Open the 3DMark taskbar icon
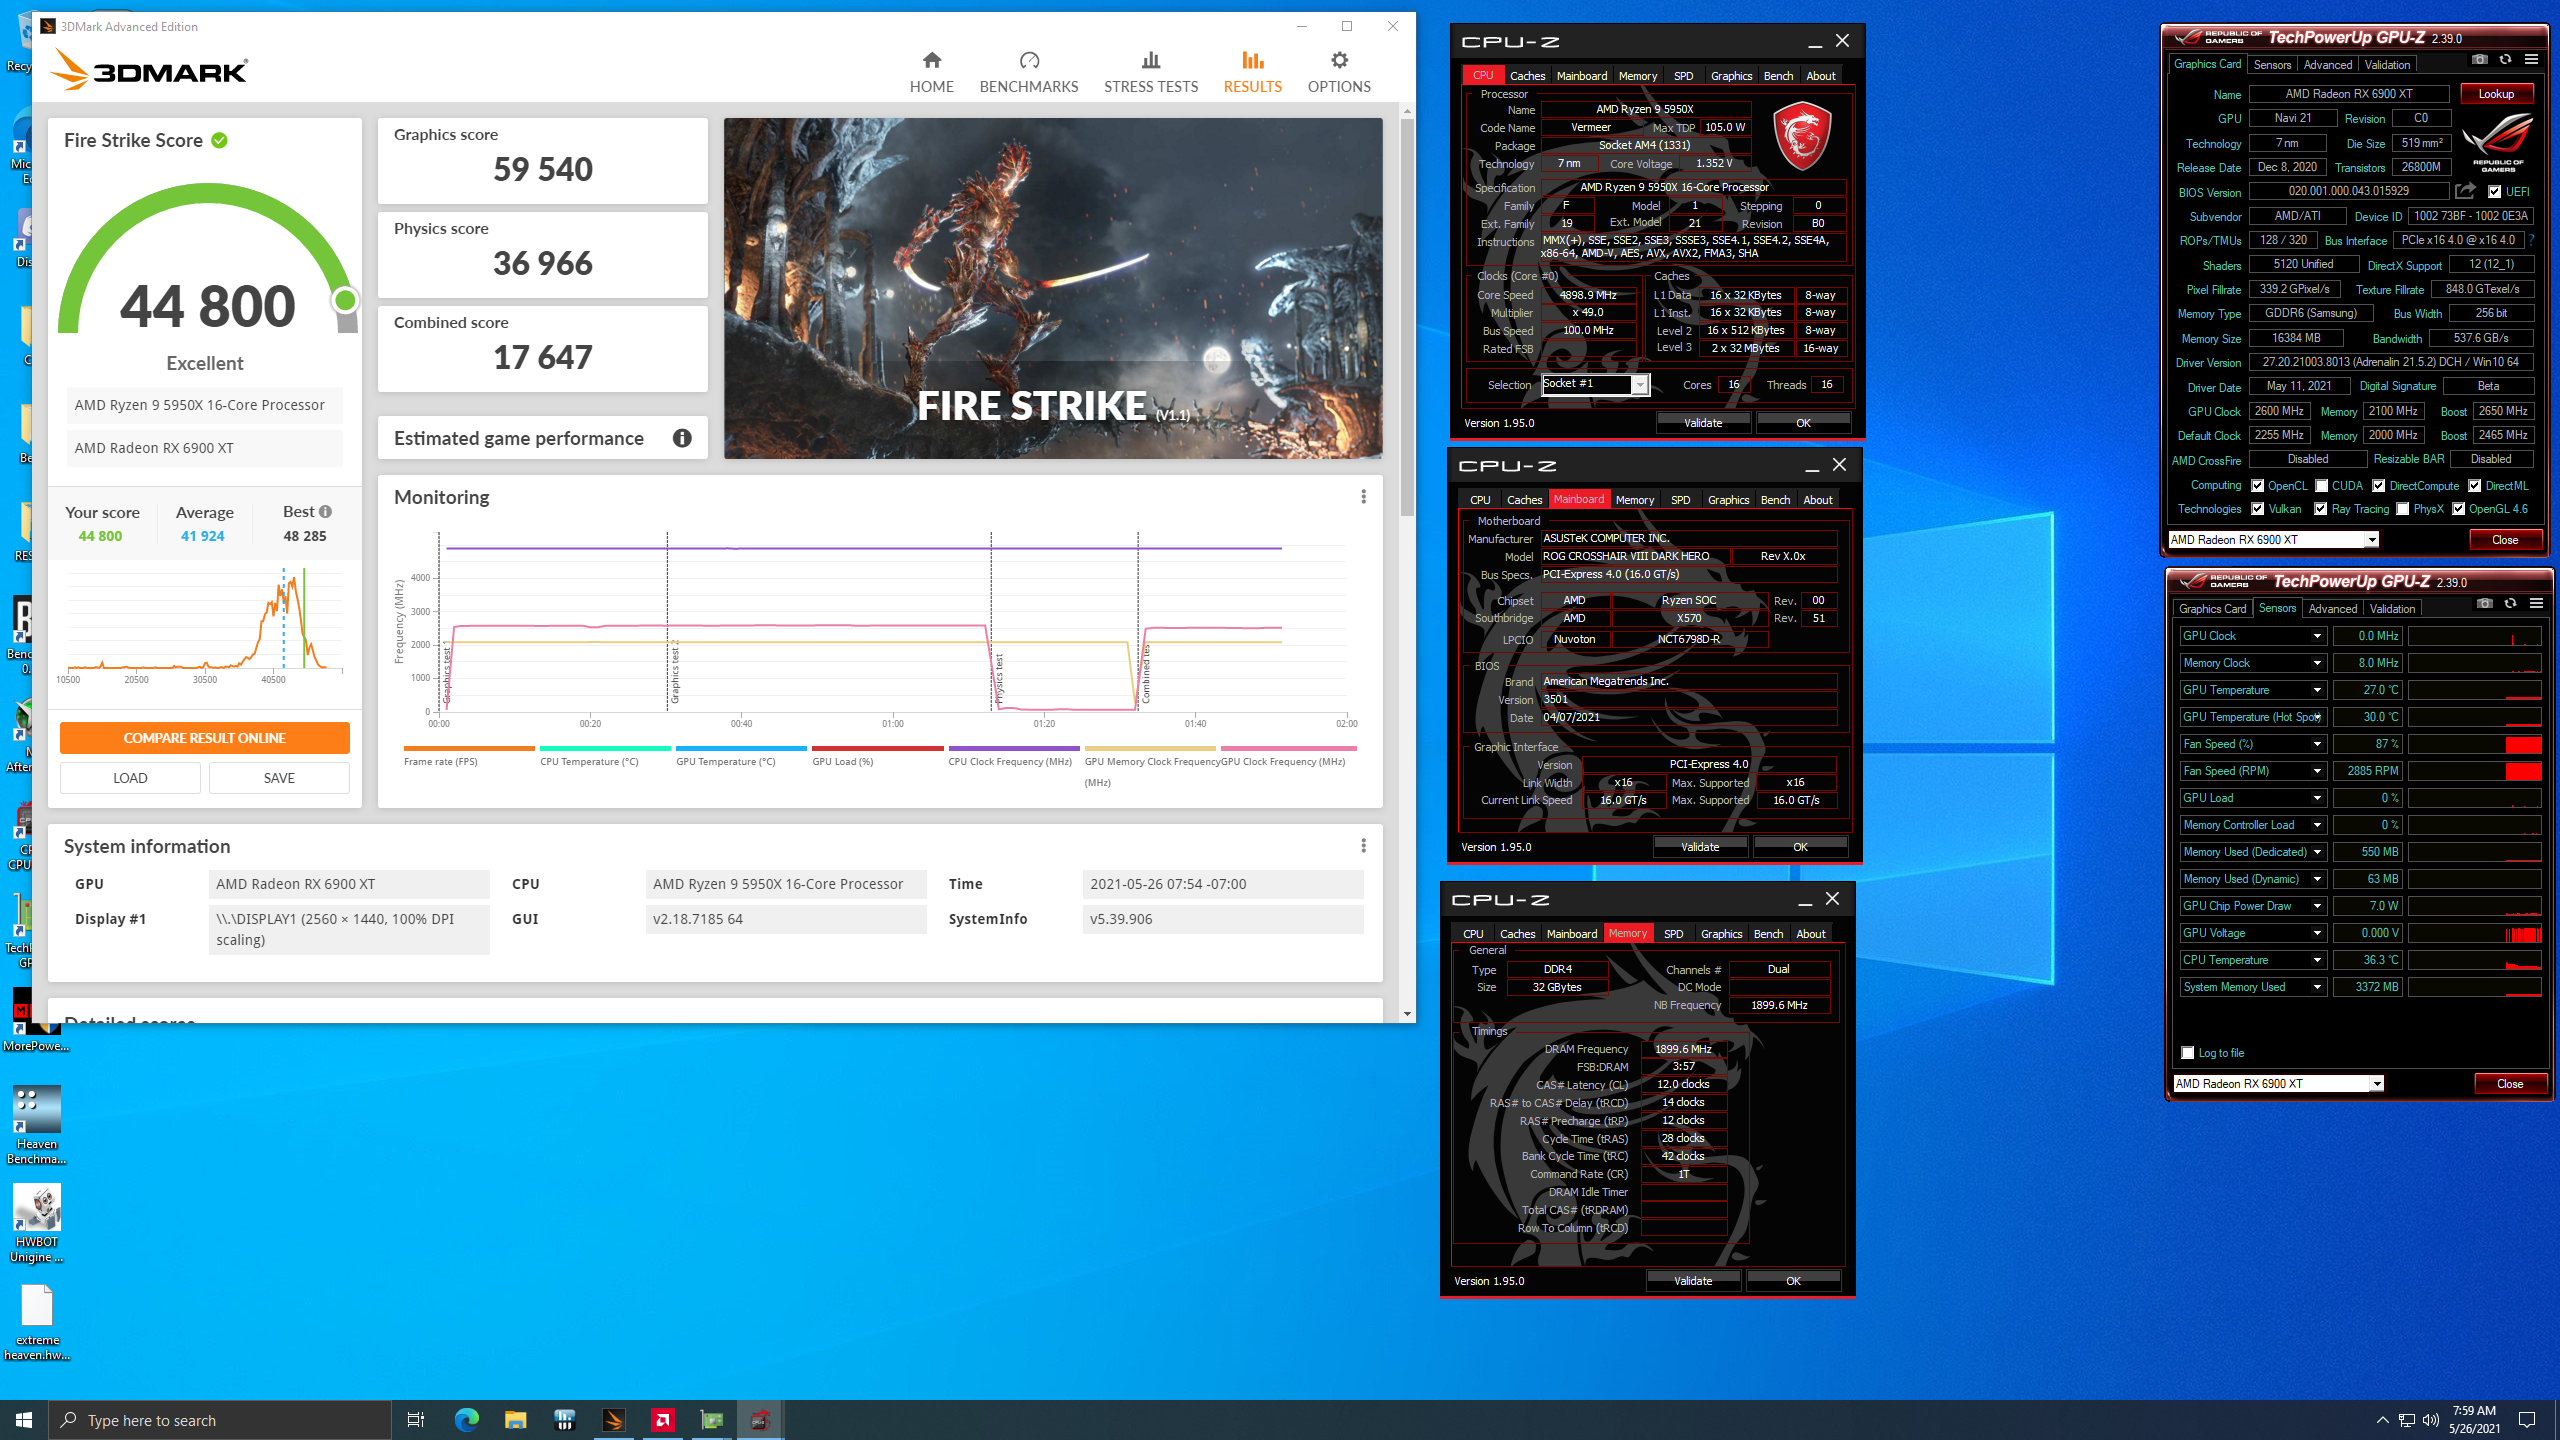The width and height of the screenshot is (2560, 1440). 613,1419
